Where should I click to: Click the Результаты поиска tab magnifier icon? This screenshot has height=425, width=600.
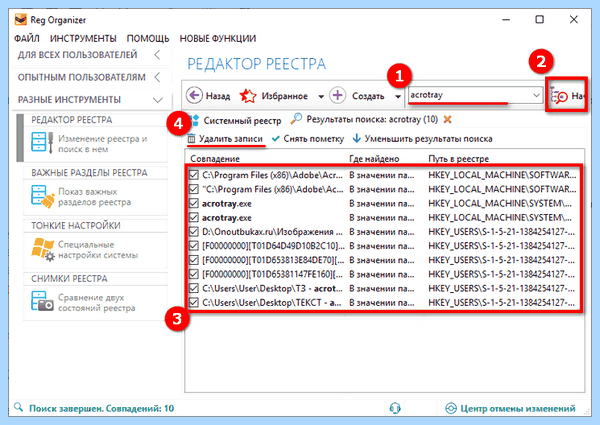296,119
